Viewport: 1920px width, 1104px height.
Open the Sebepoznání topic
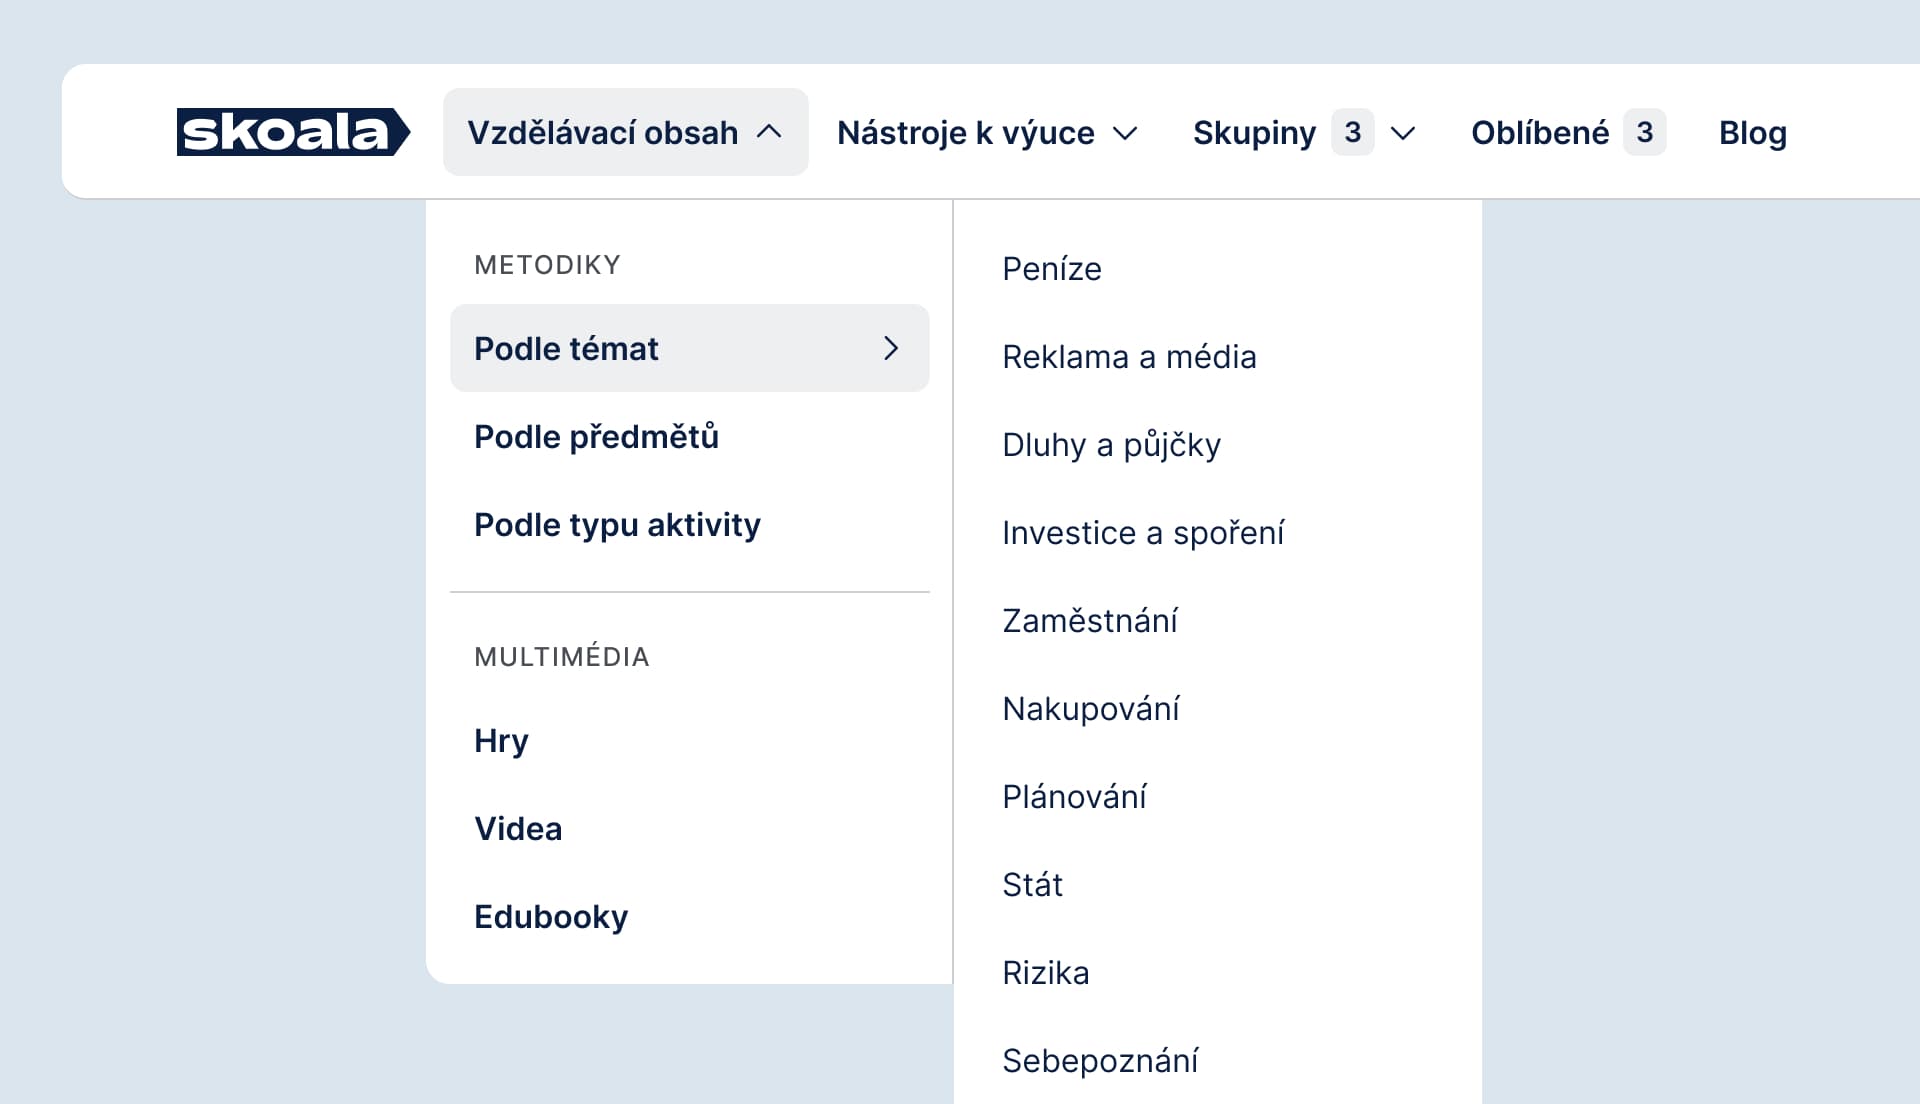click(1100, 1061)
